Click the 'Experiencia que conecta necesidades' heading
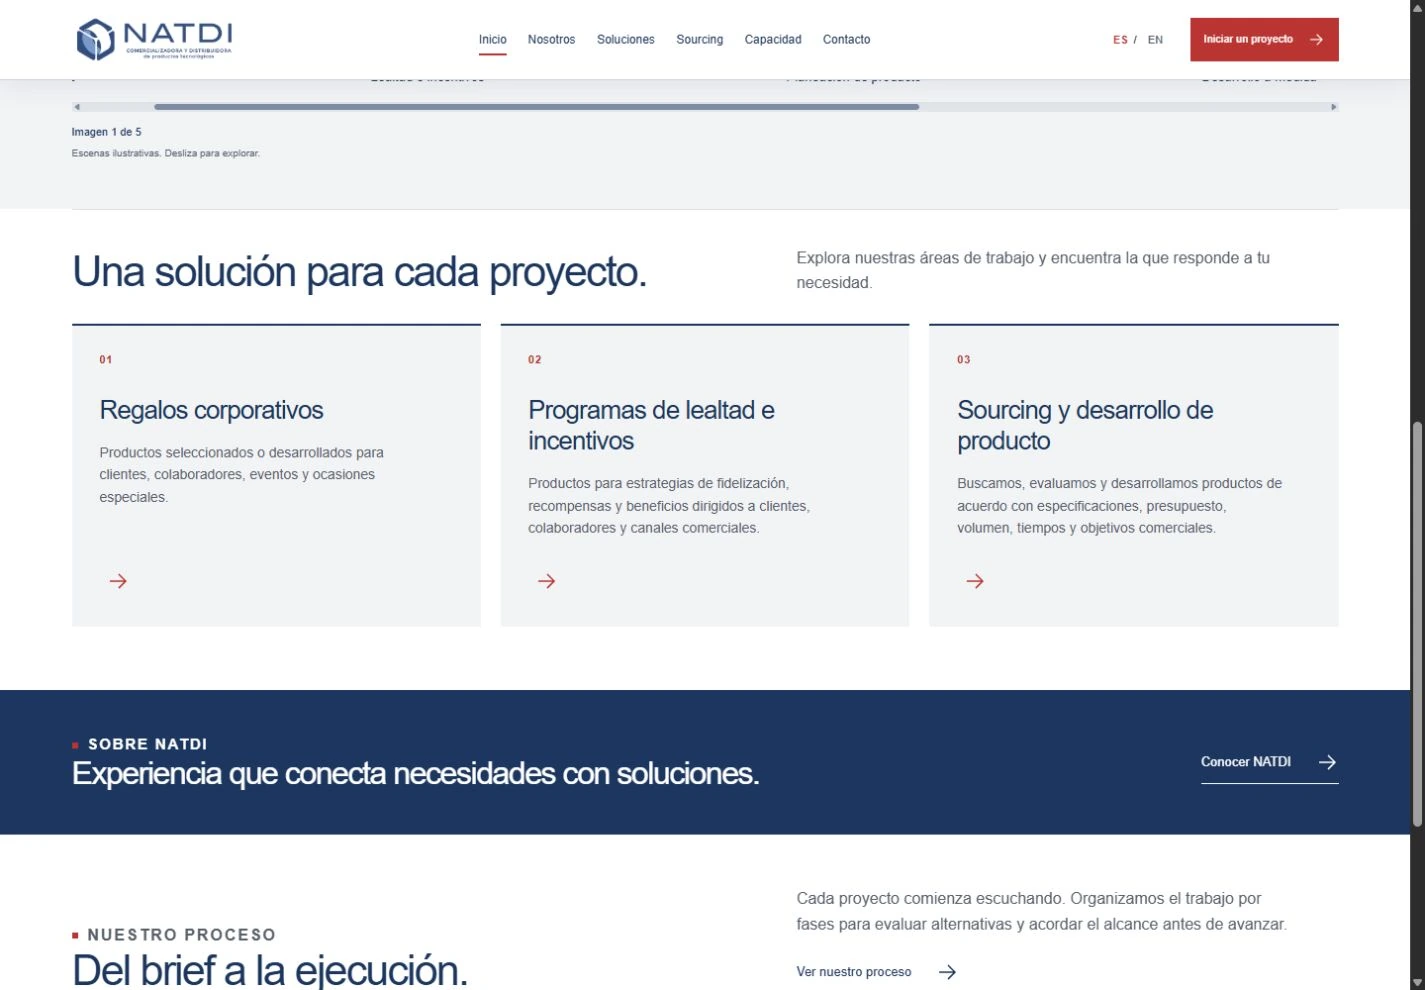The width and height of the screenshot is (1425, 990). (x=415, y=773)
